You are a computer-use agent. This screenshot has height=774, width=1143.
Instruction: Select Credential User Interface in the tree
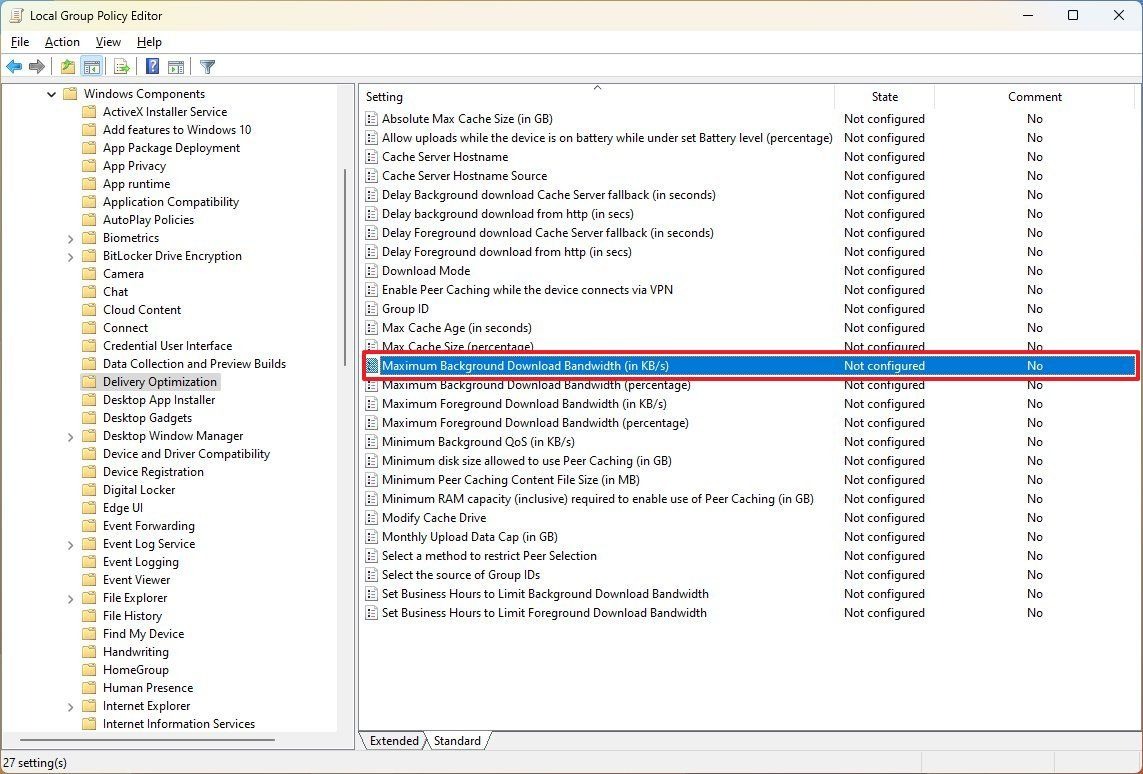[167, 346]
